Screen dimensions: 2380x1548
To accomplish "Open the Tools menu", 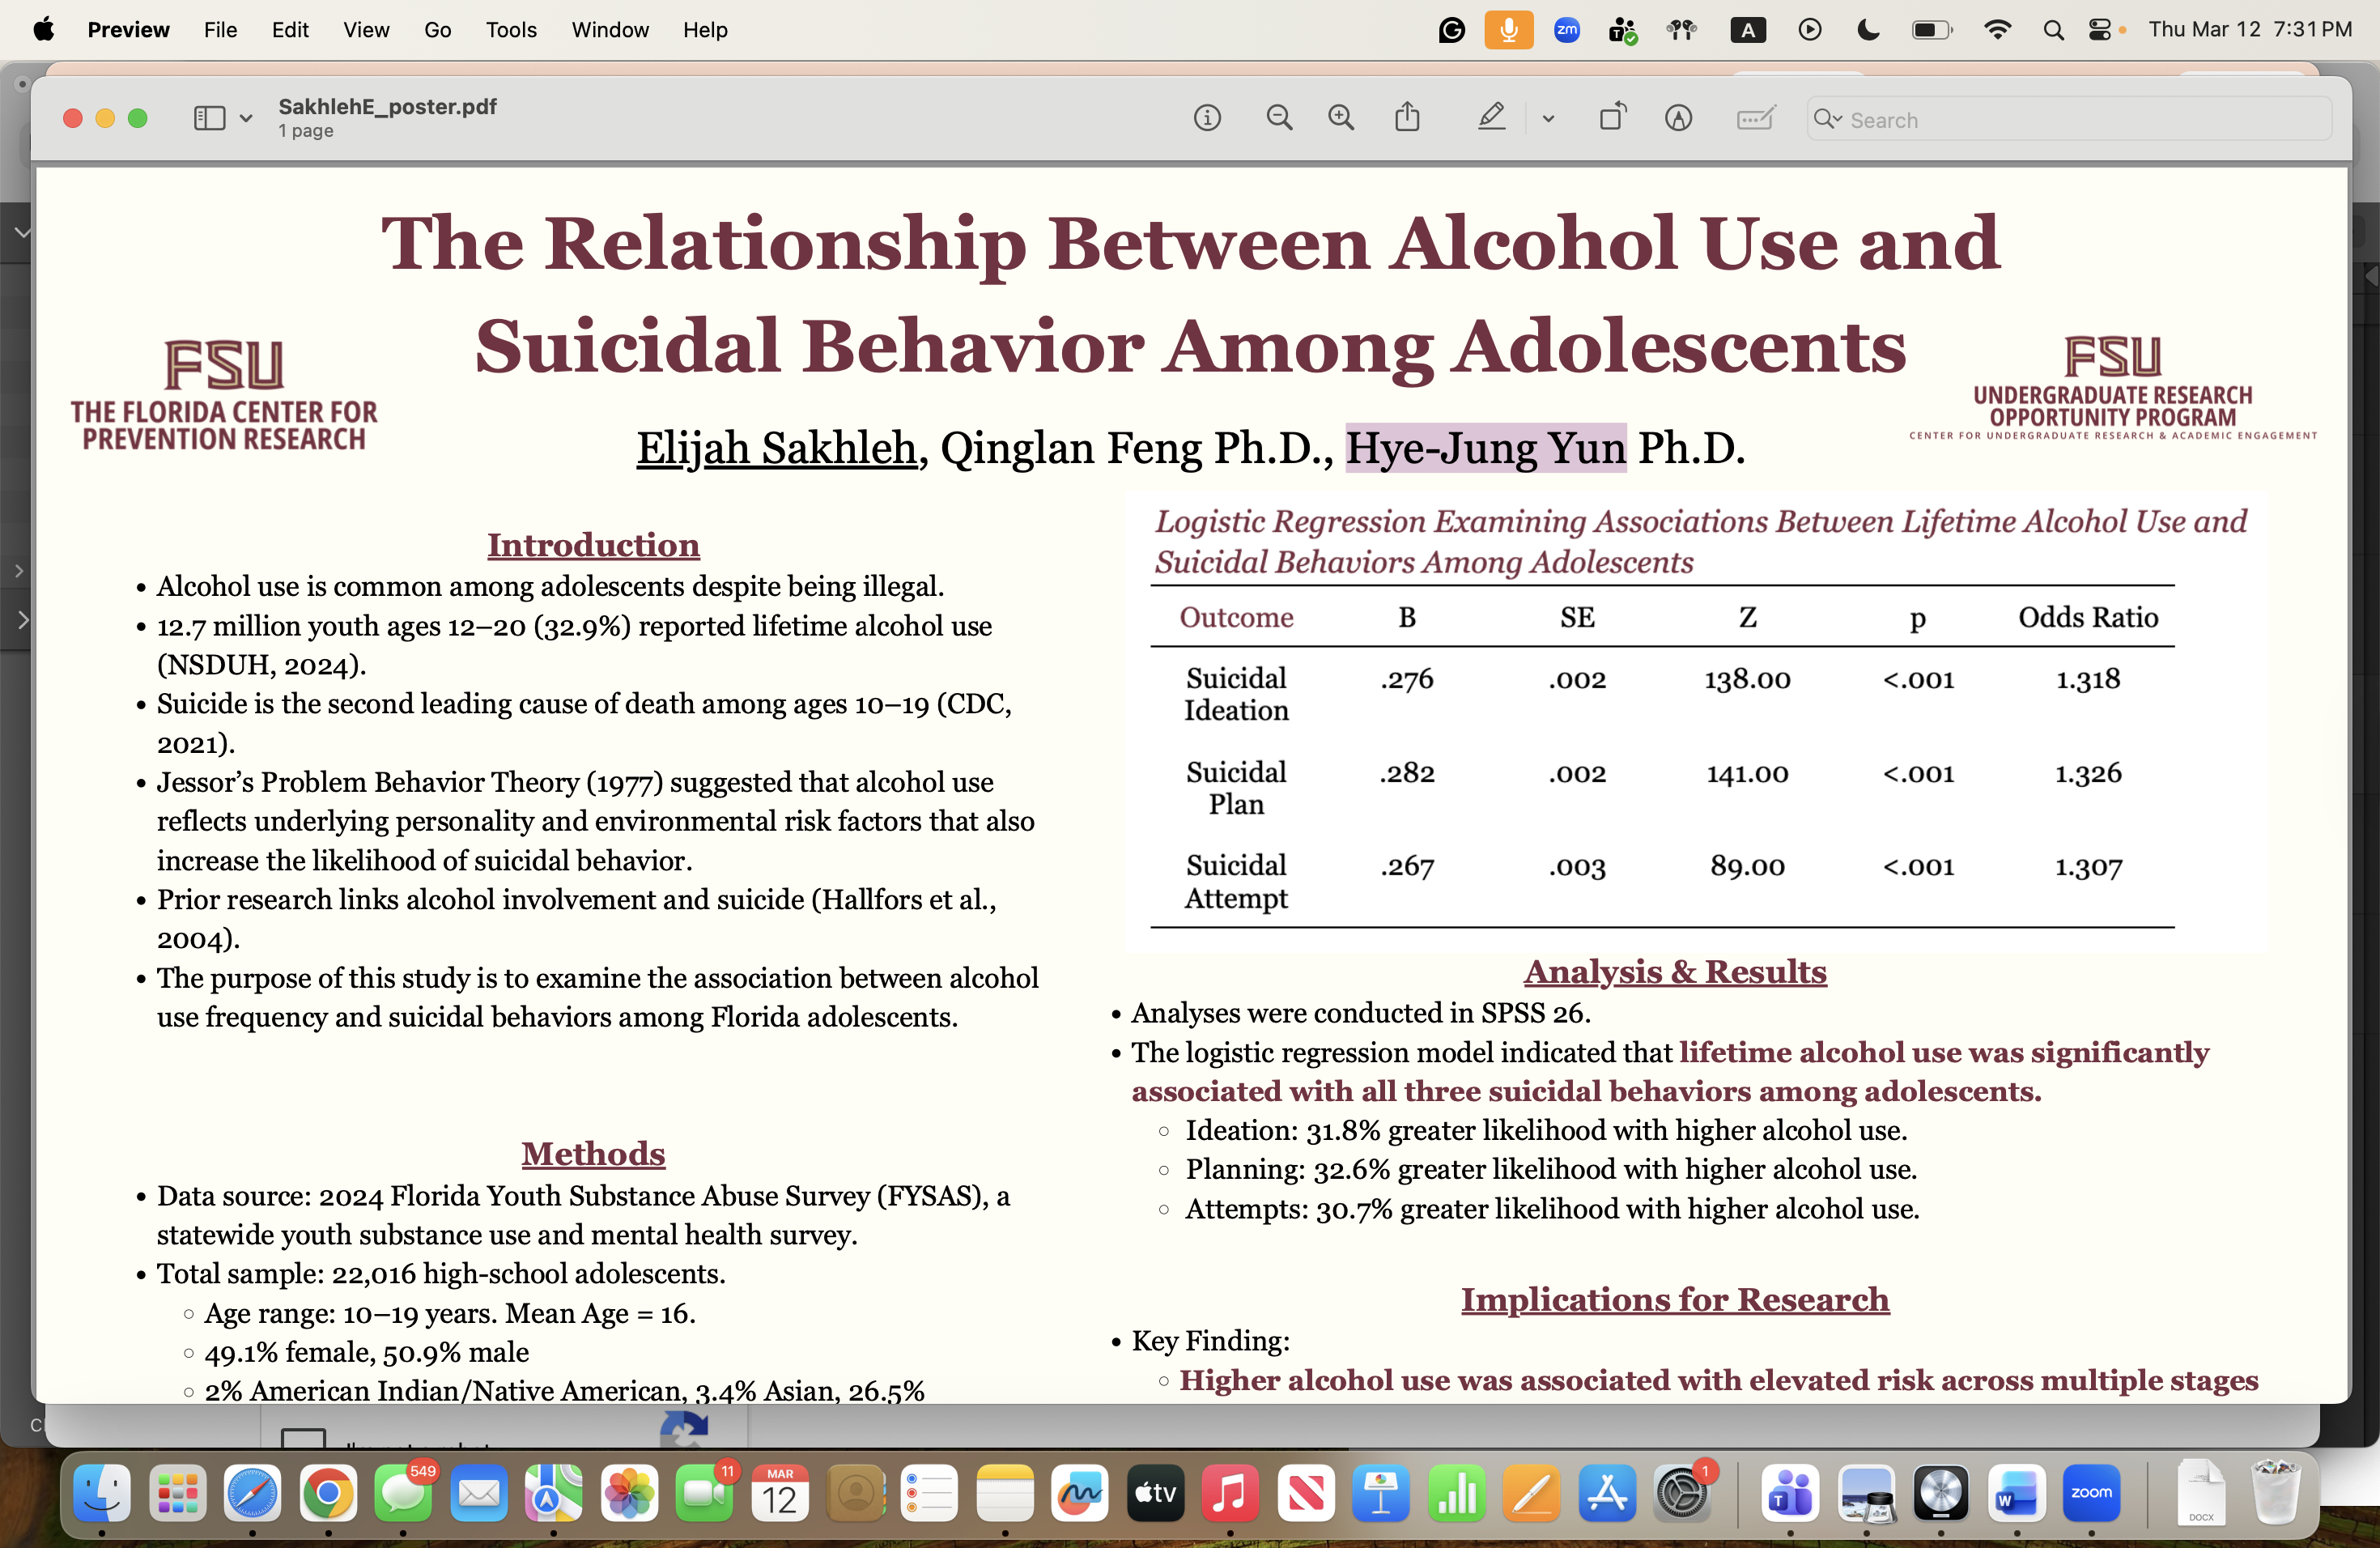I will pyautogui.click(x=511, y=30).
